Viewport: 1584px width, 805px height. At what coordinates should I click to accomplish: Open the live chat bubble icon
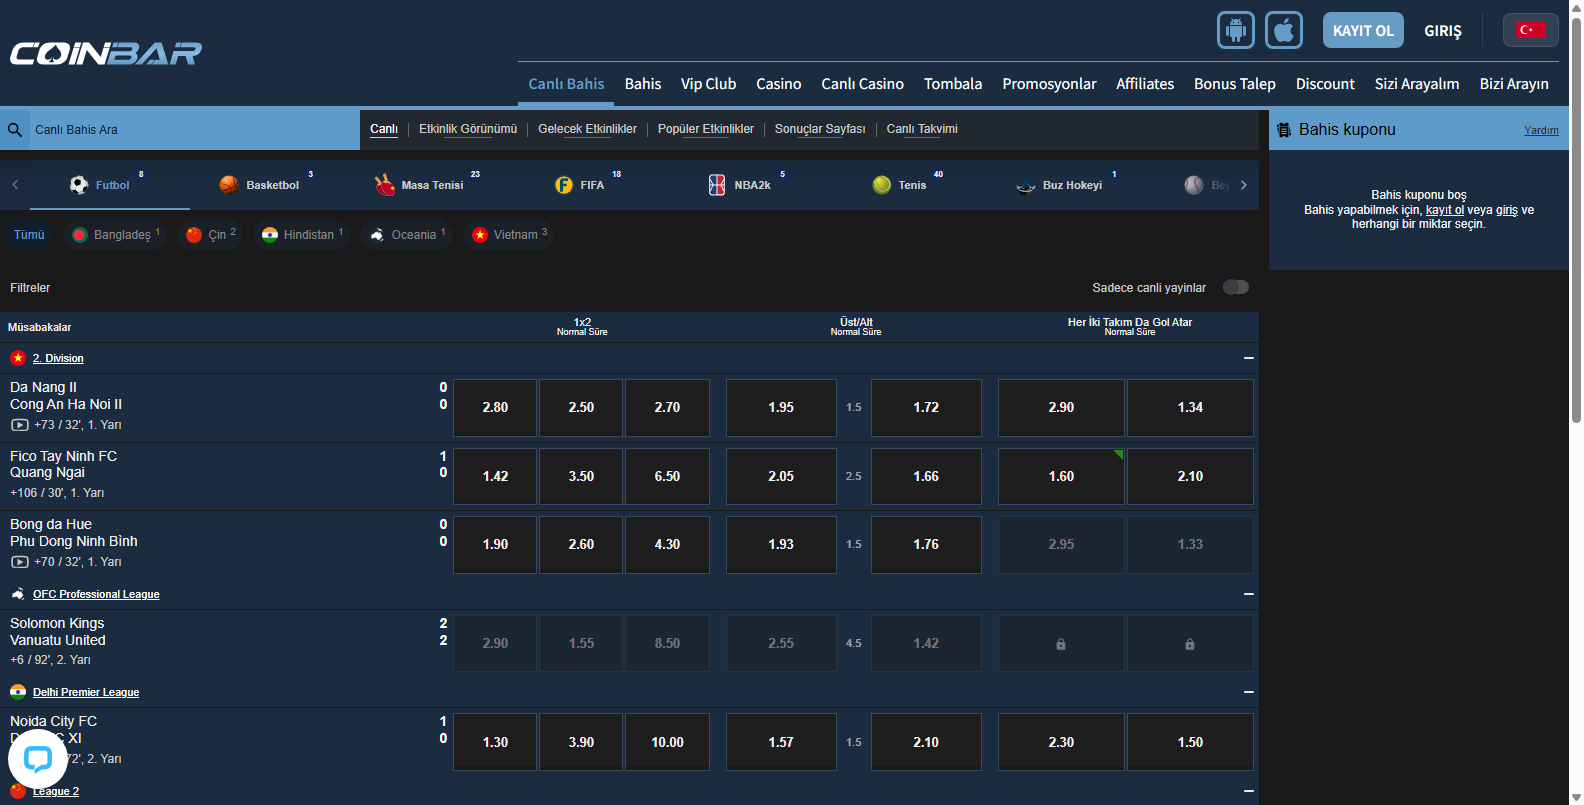(38, 759)
